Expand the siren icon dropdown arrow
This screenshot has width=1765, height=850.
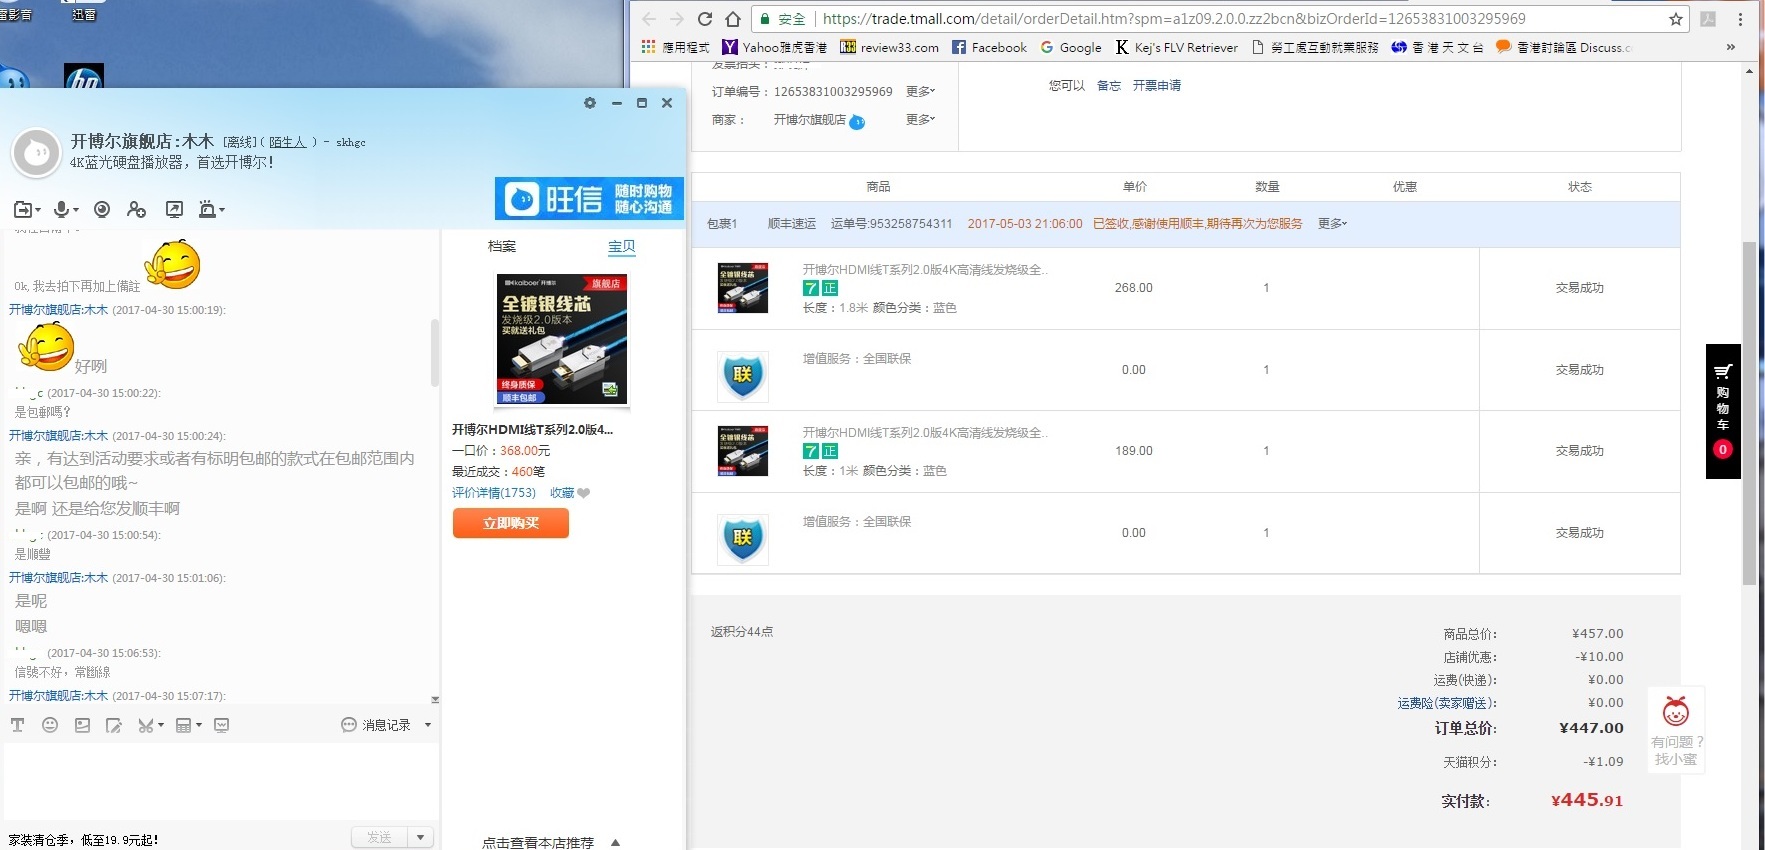click(x=222, y=210)
